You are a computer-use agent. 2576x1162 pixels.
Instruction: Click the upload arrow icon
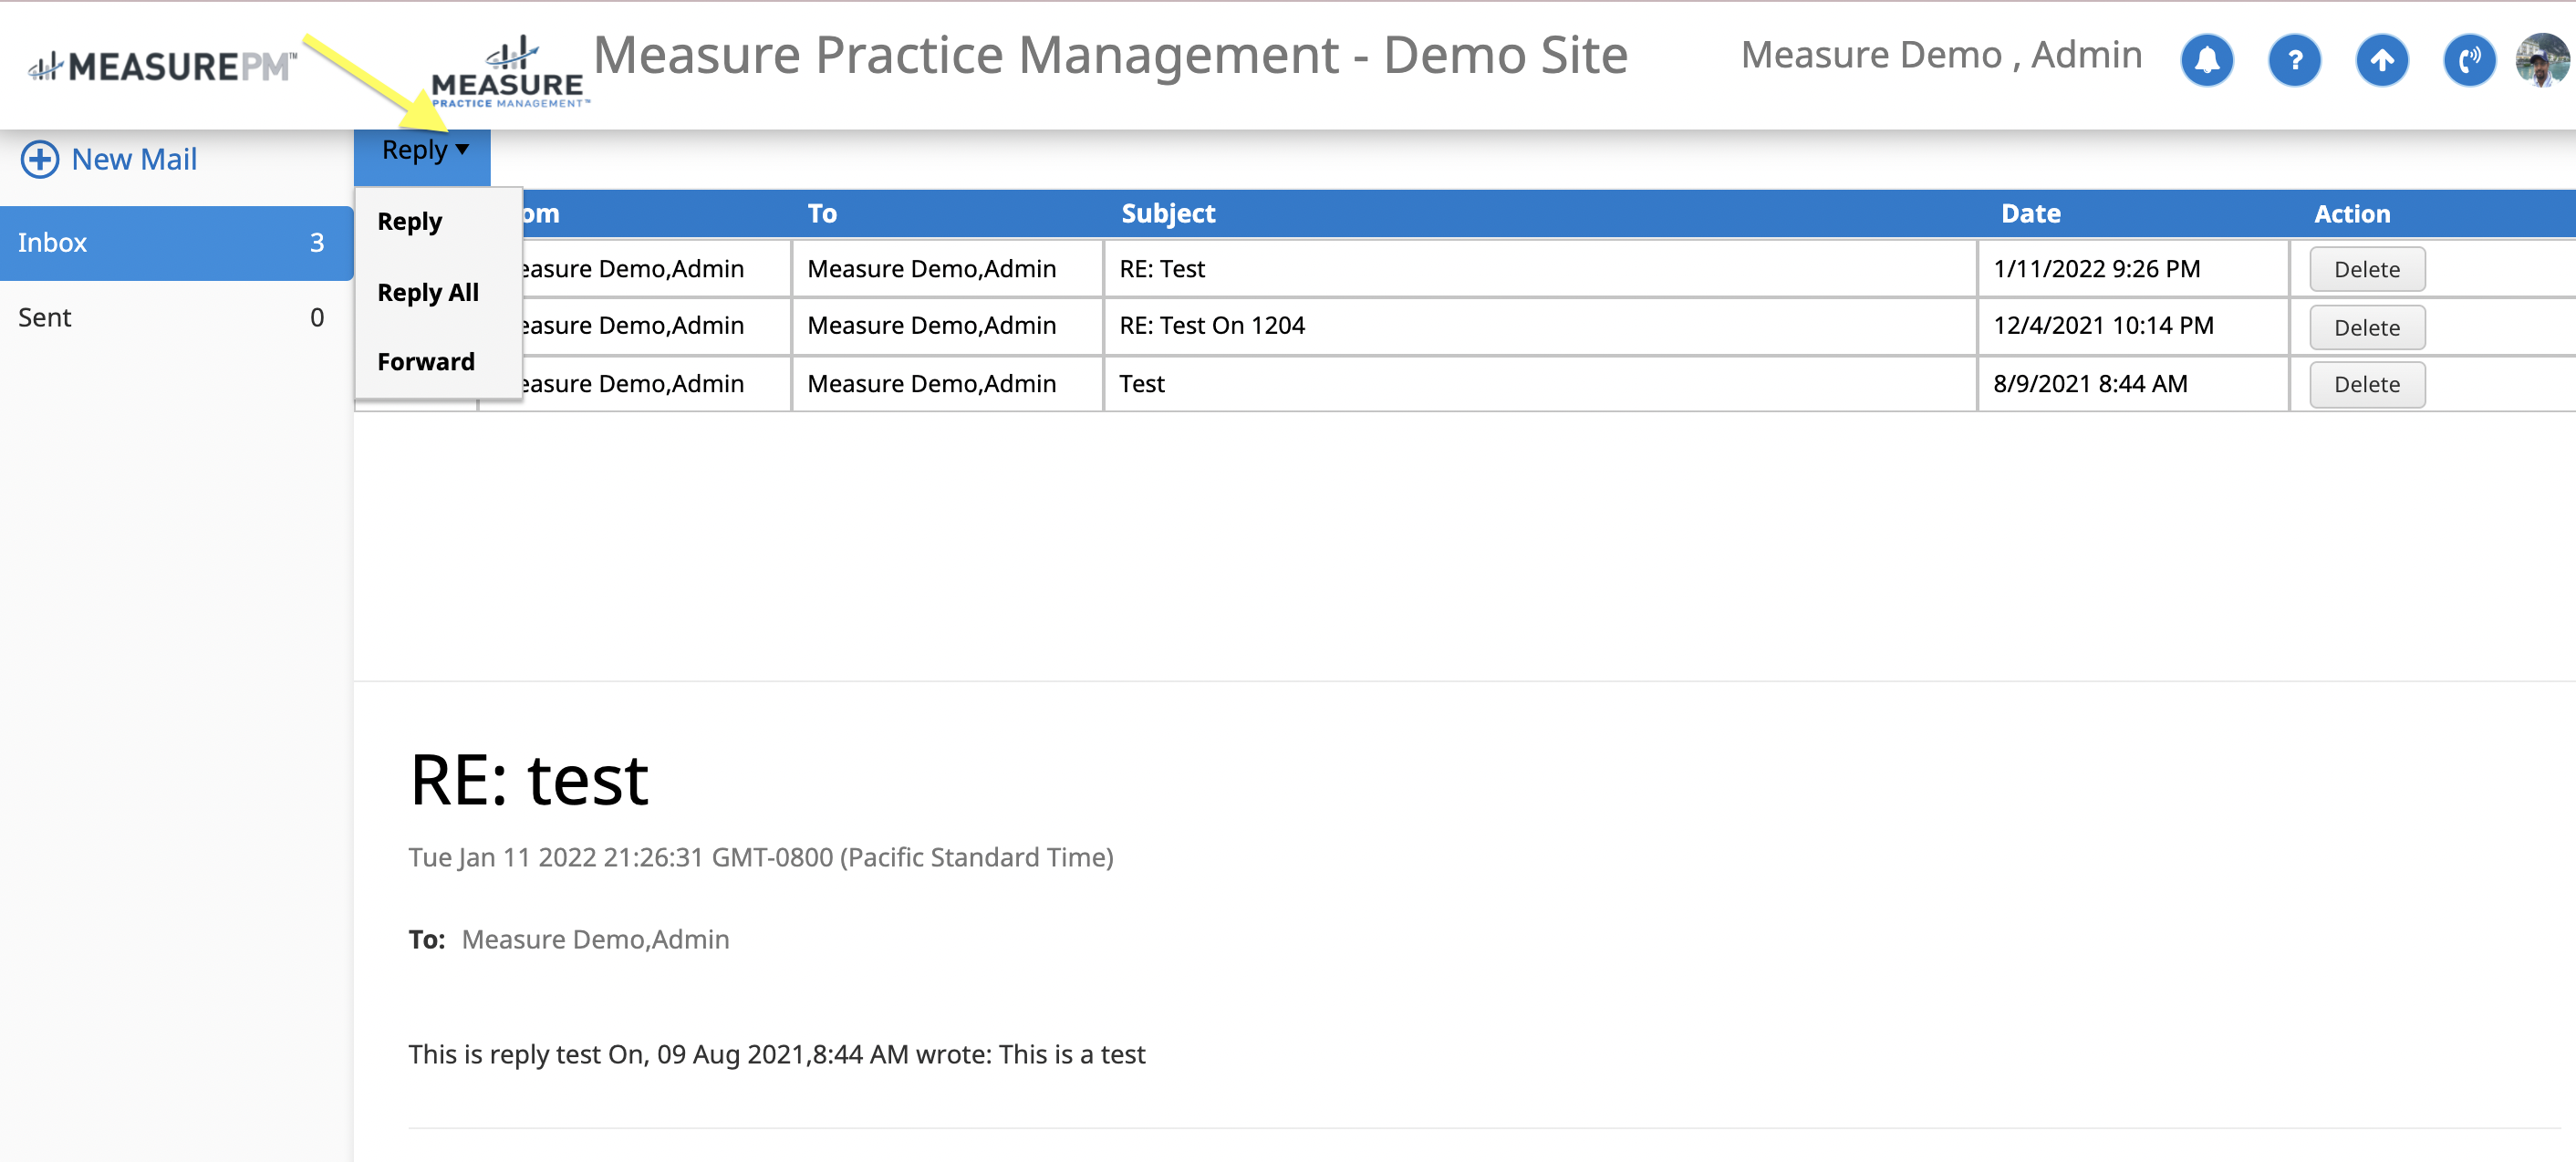click(x=2382, y=60)
